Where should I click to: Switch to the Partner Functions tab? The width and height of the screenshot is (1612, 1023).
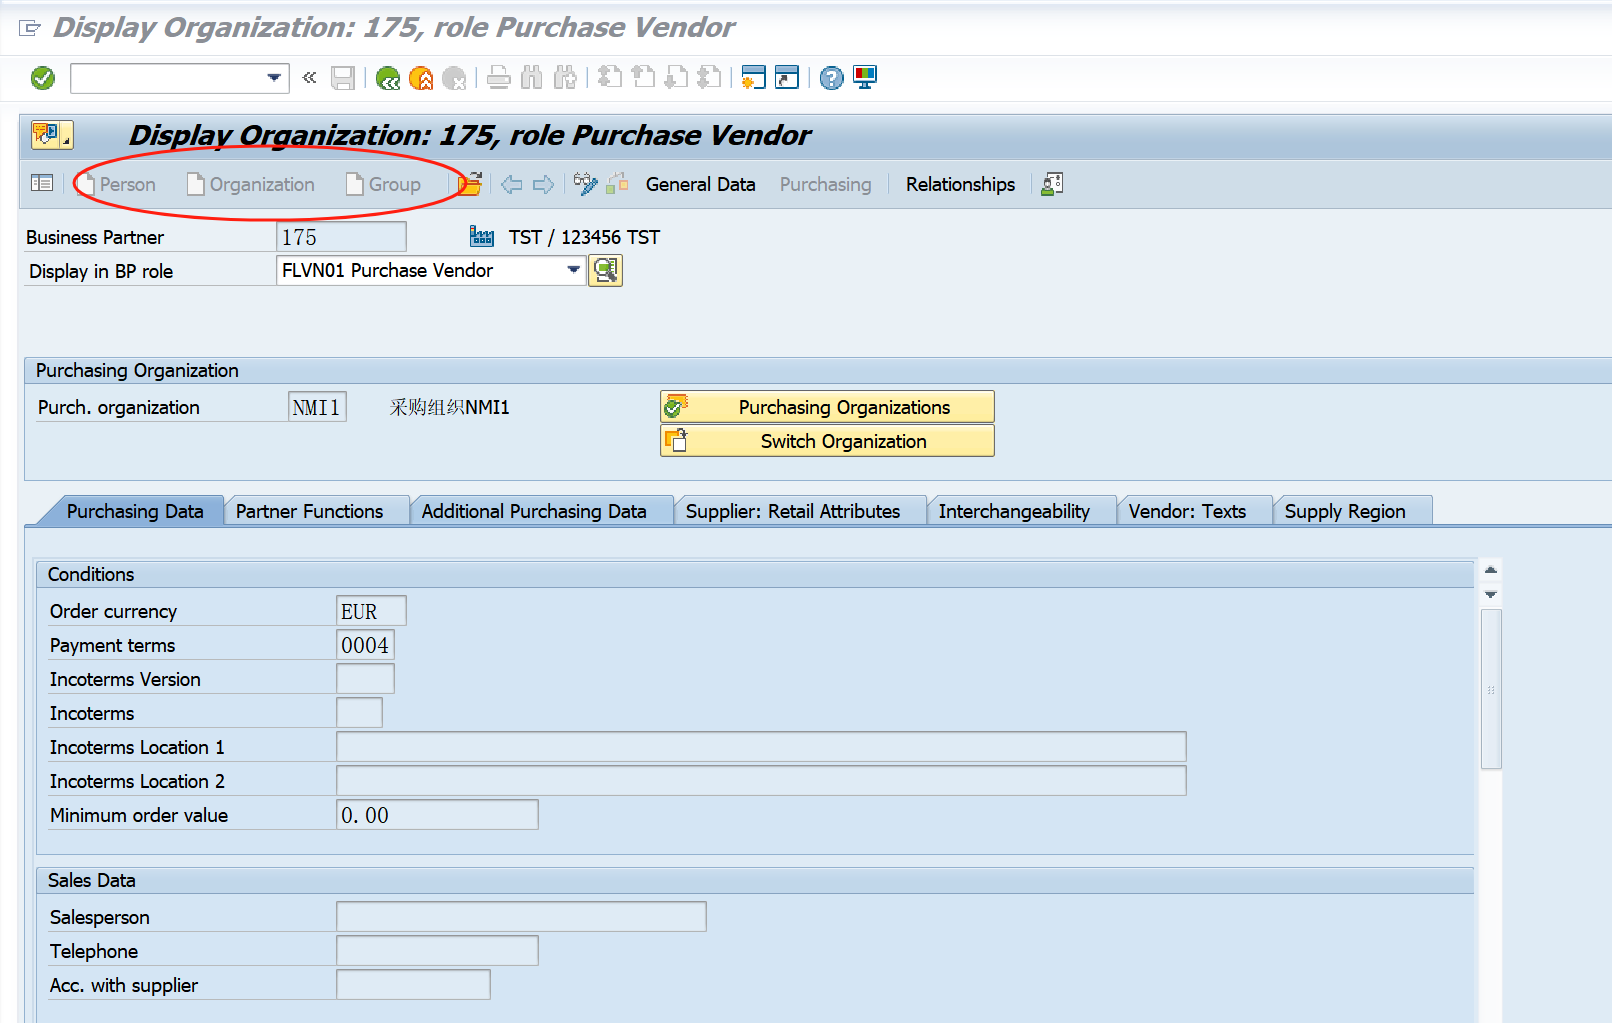click(x=308, y=511)
